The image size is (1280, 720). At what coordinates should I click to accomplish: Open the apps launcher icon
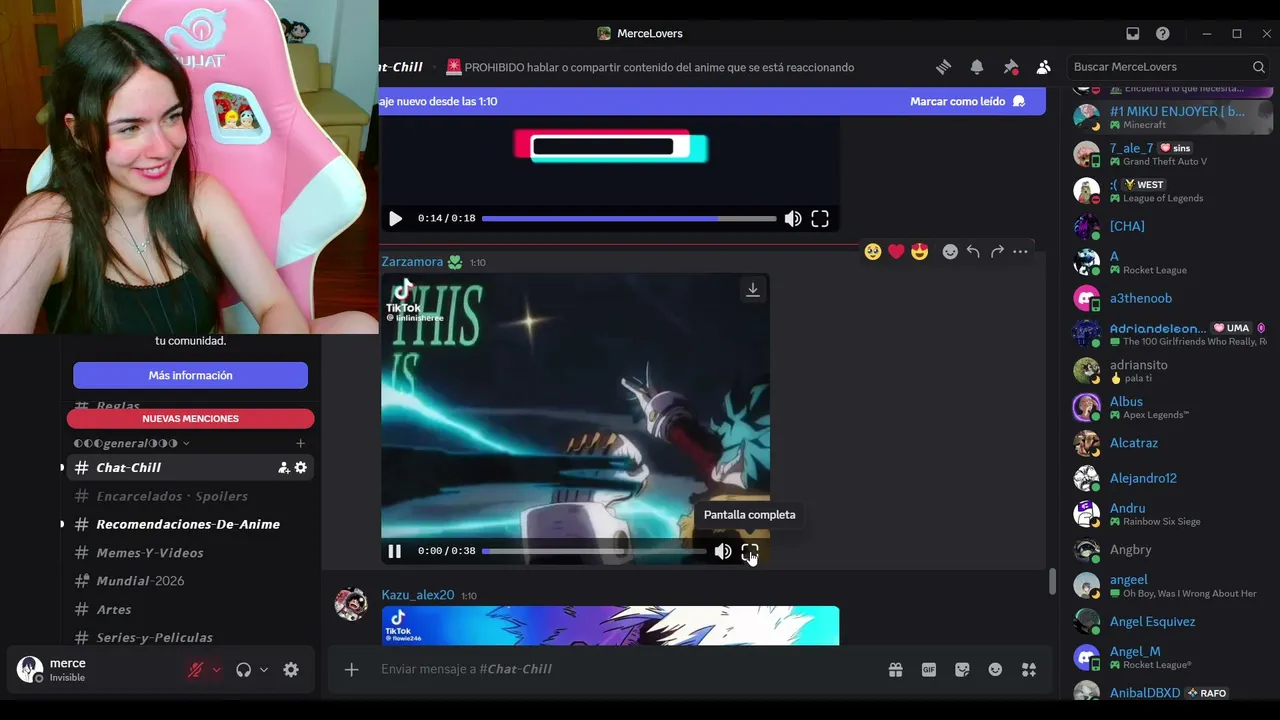point(1029,669)
